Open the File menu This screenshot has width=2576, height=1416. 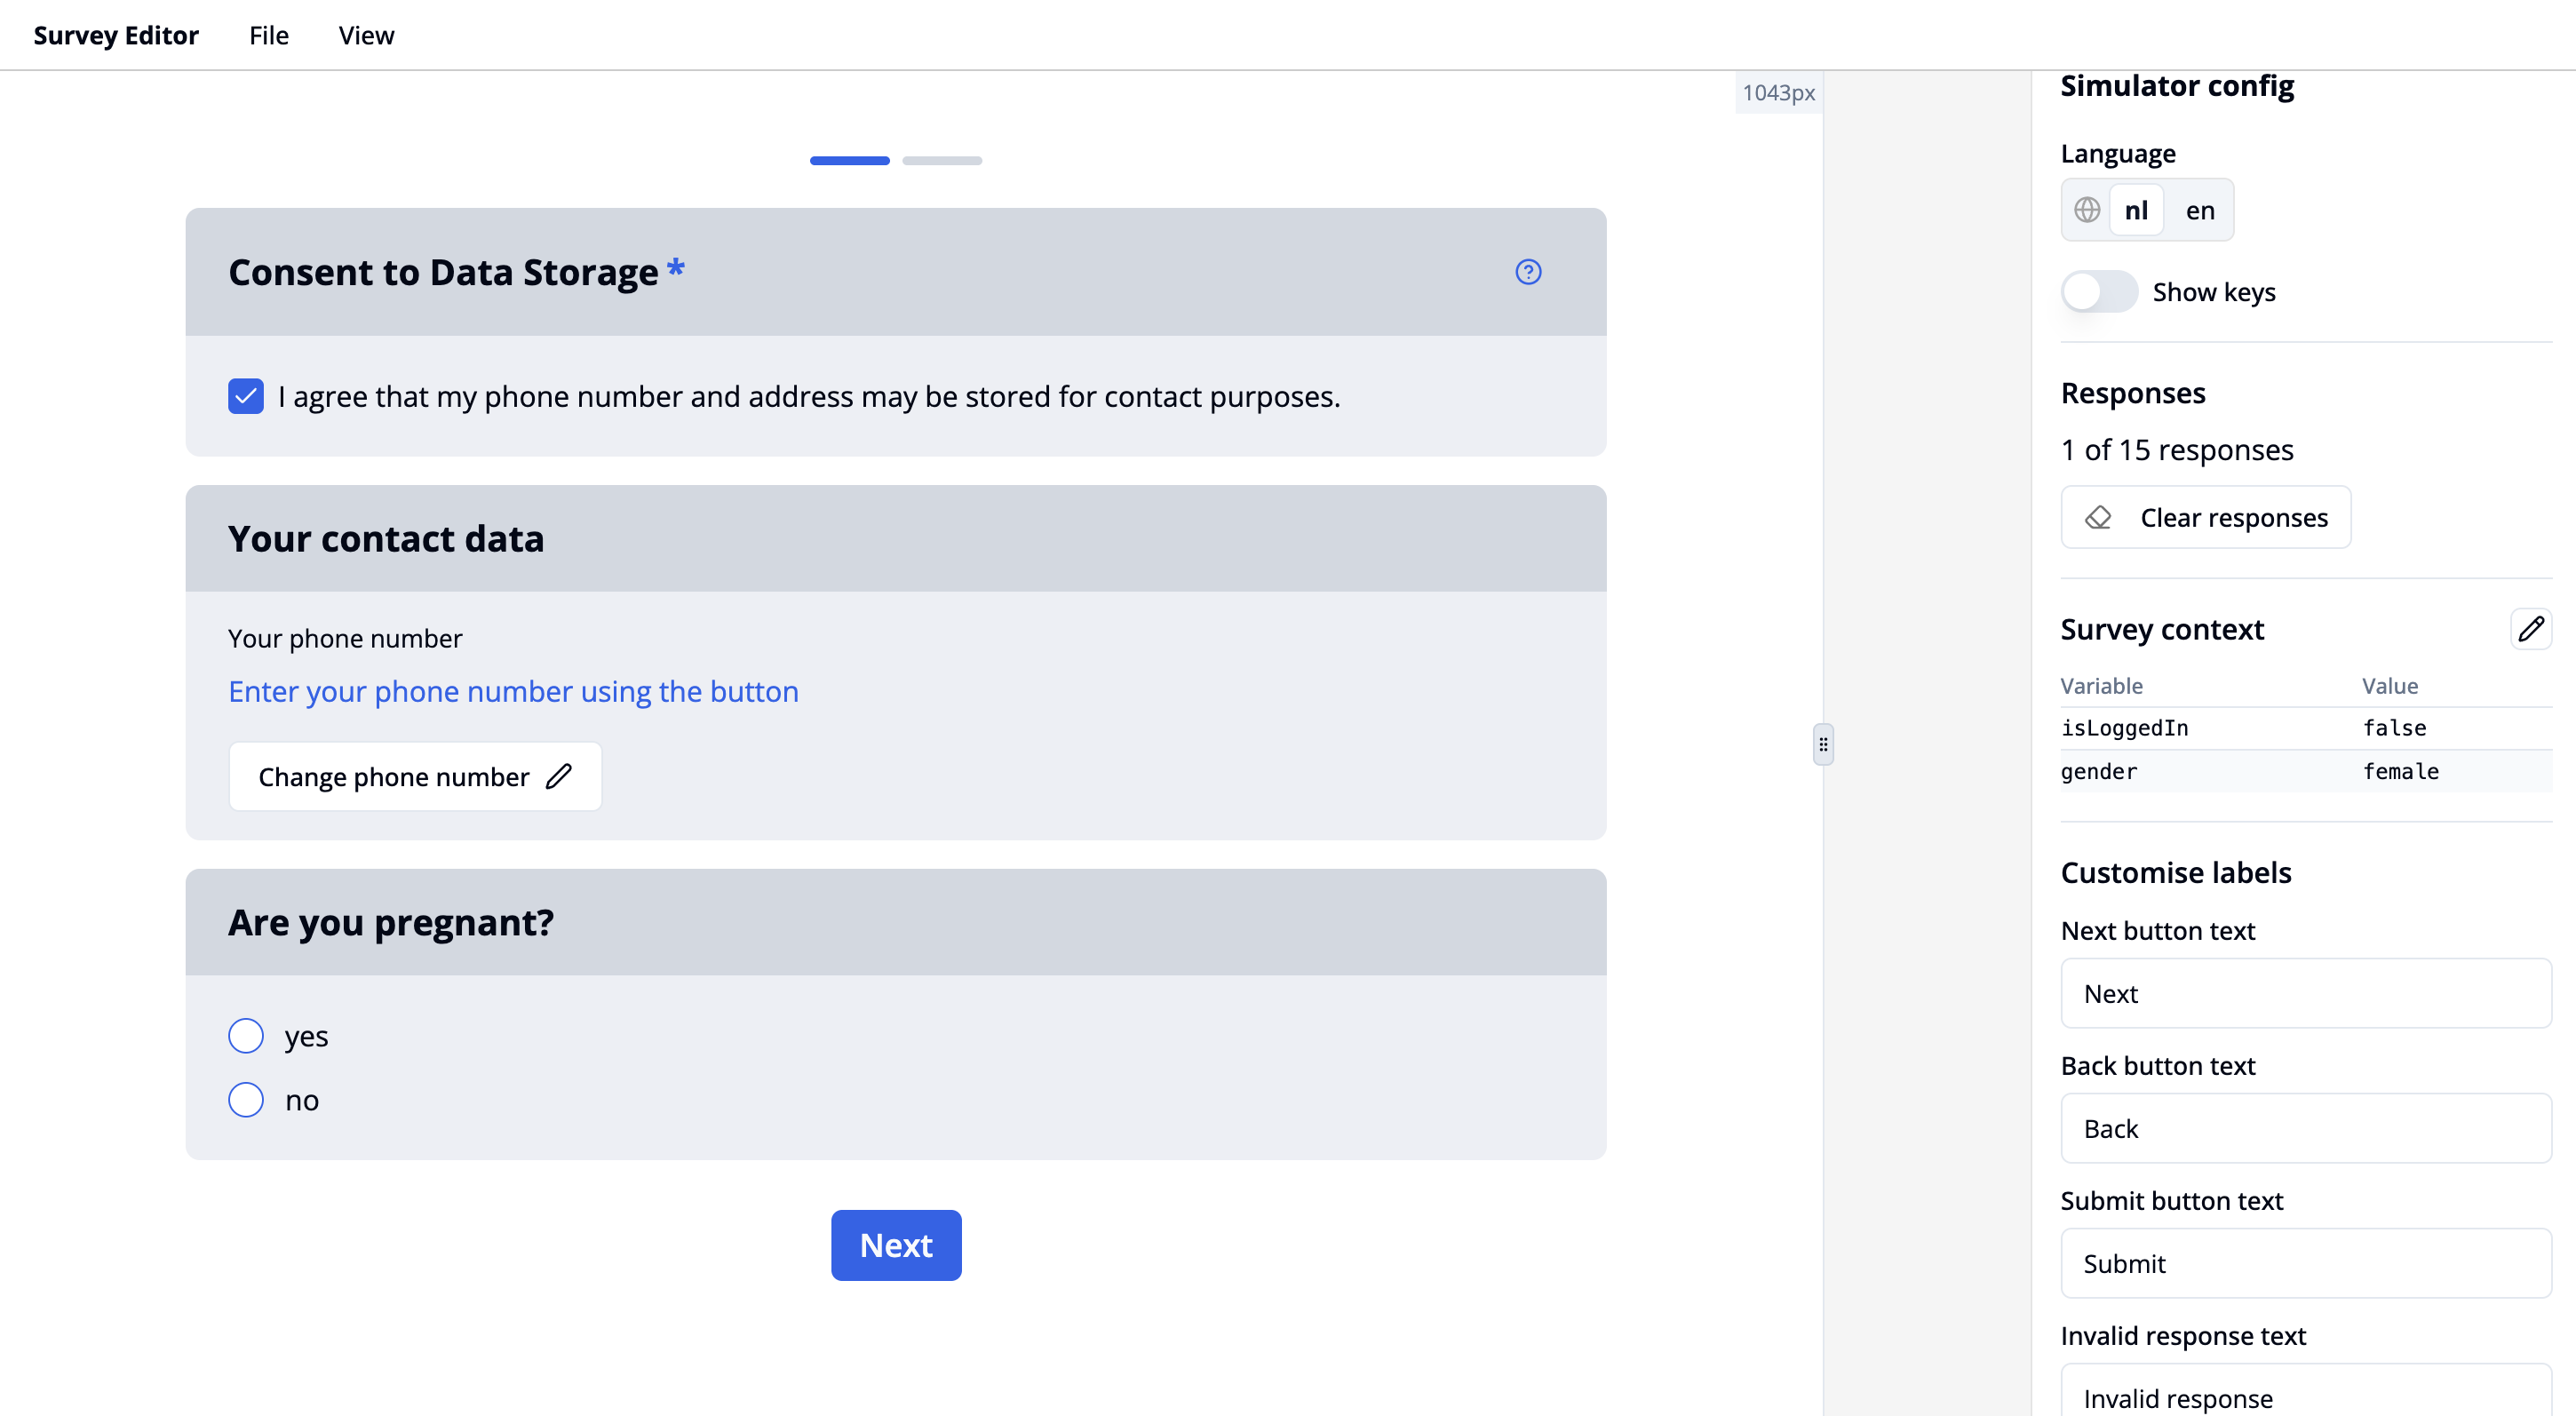point(268,35)
